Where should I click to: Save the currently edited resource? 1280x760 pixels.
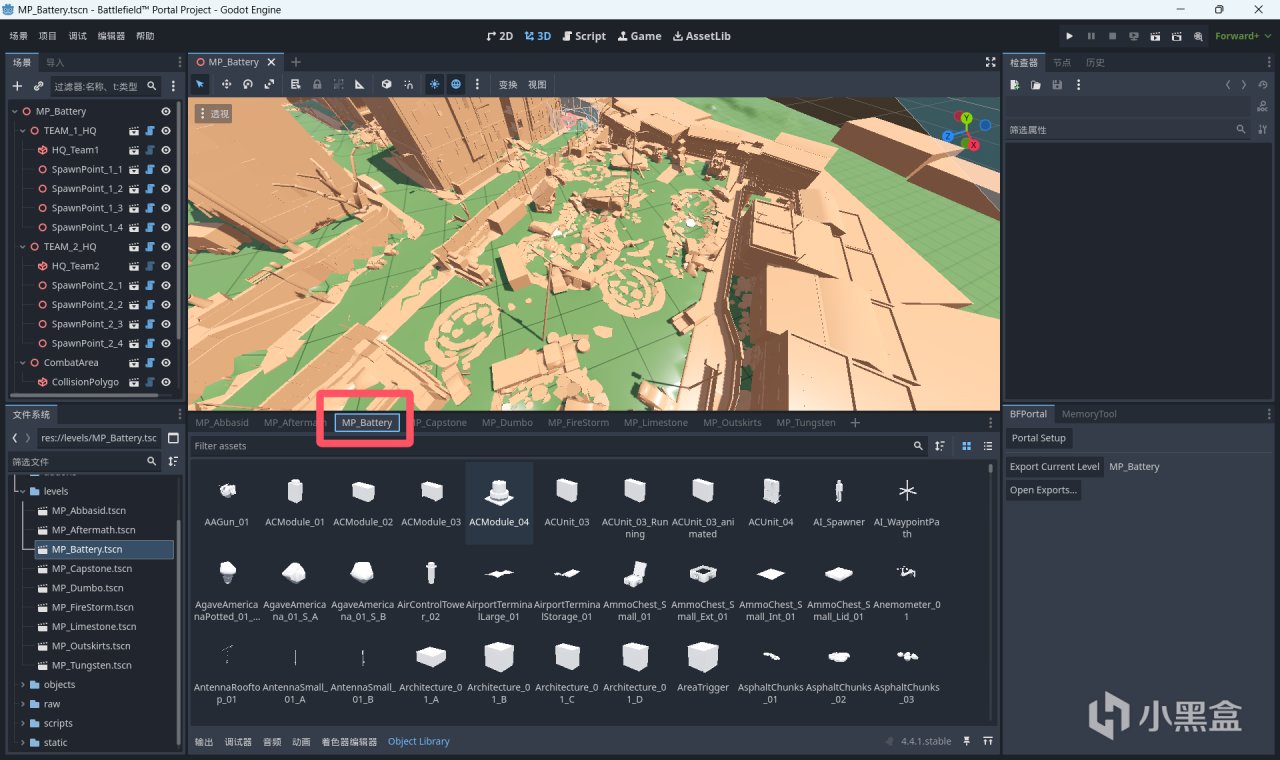[x=1057, y=85]
